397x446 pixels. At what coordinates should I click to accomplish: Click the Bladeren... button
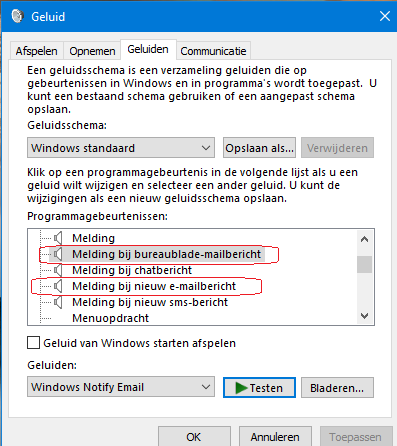tap(337, 388)
